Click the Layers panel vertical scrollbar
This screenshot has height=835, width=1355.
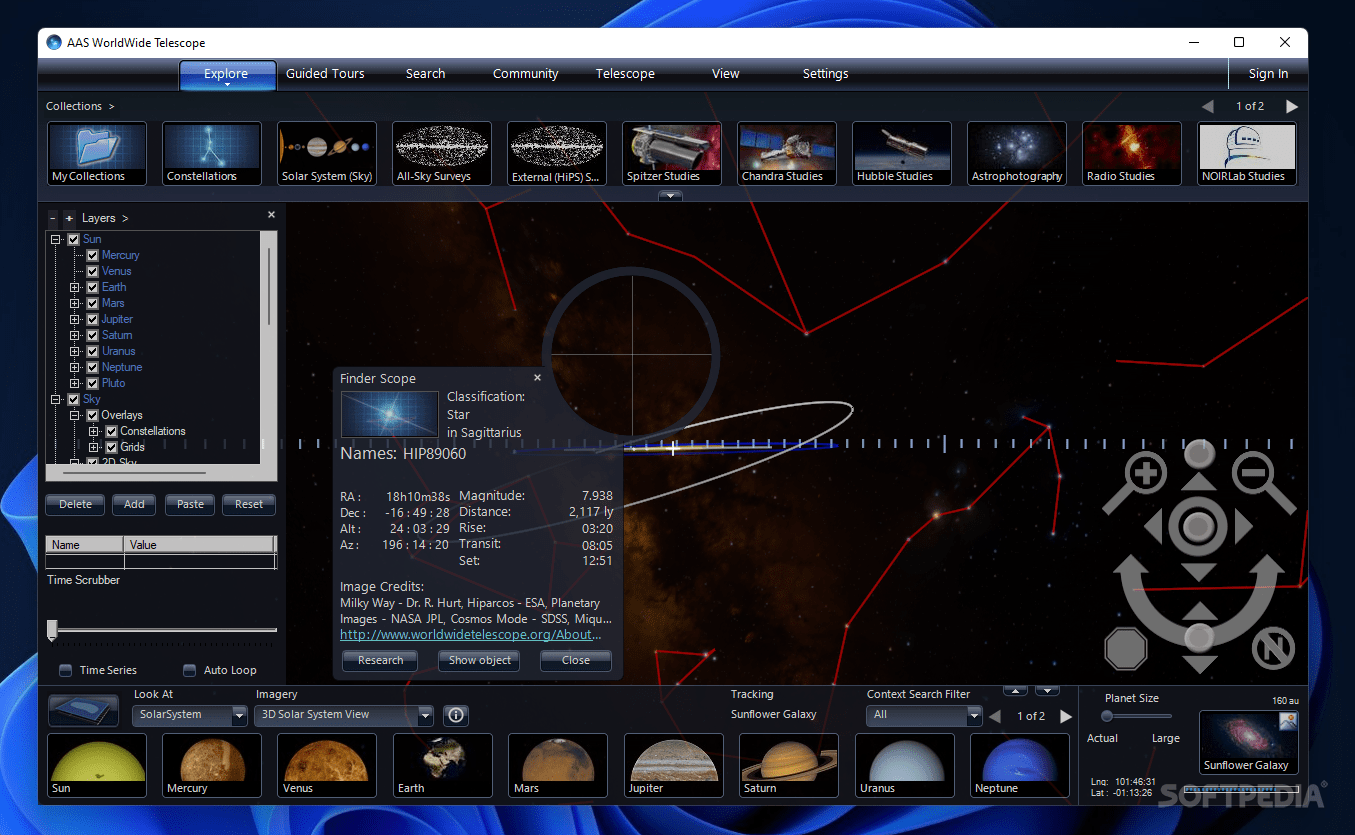(268, 287)
